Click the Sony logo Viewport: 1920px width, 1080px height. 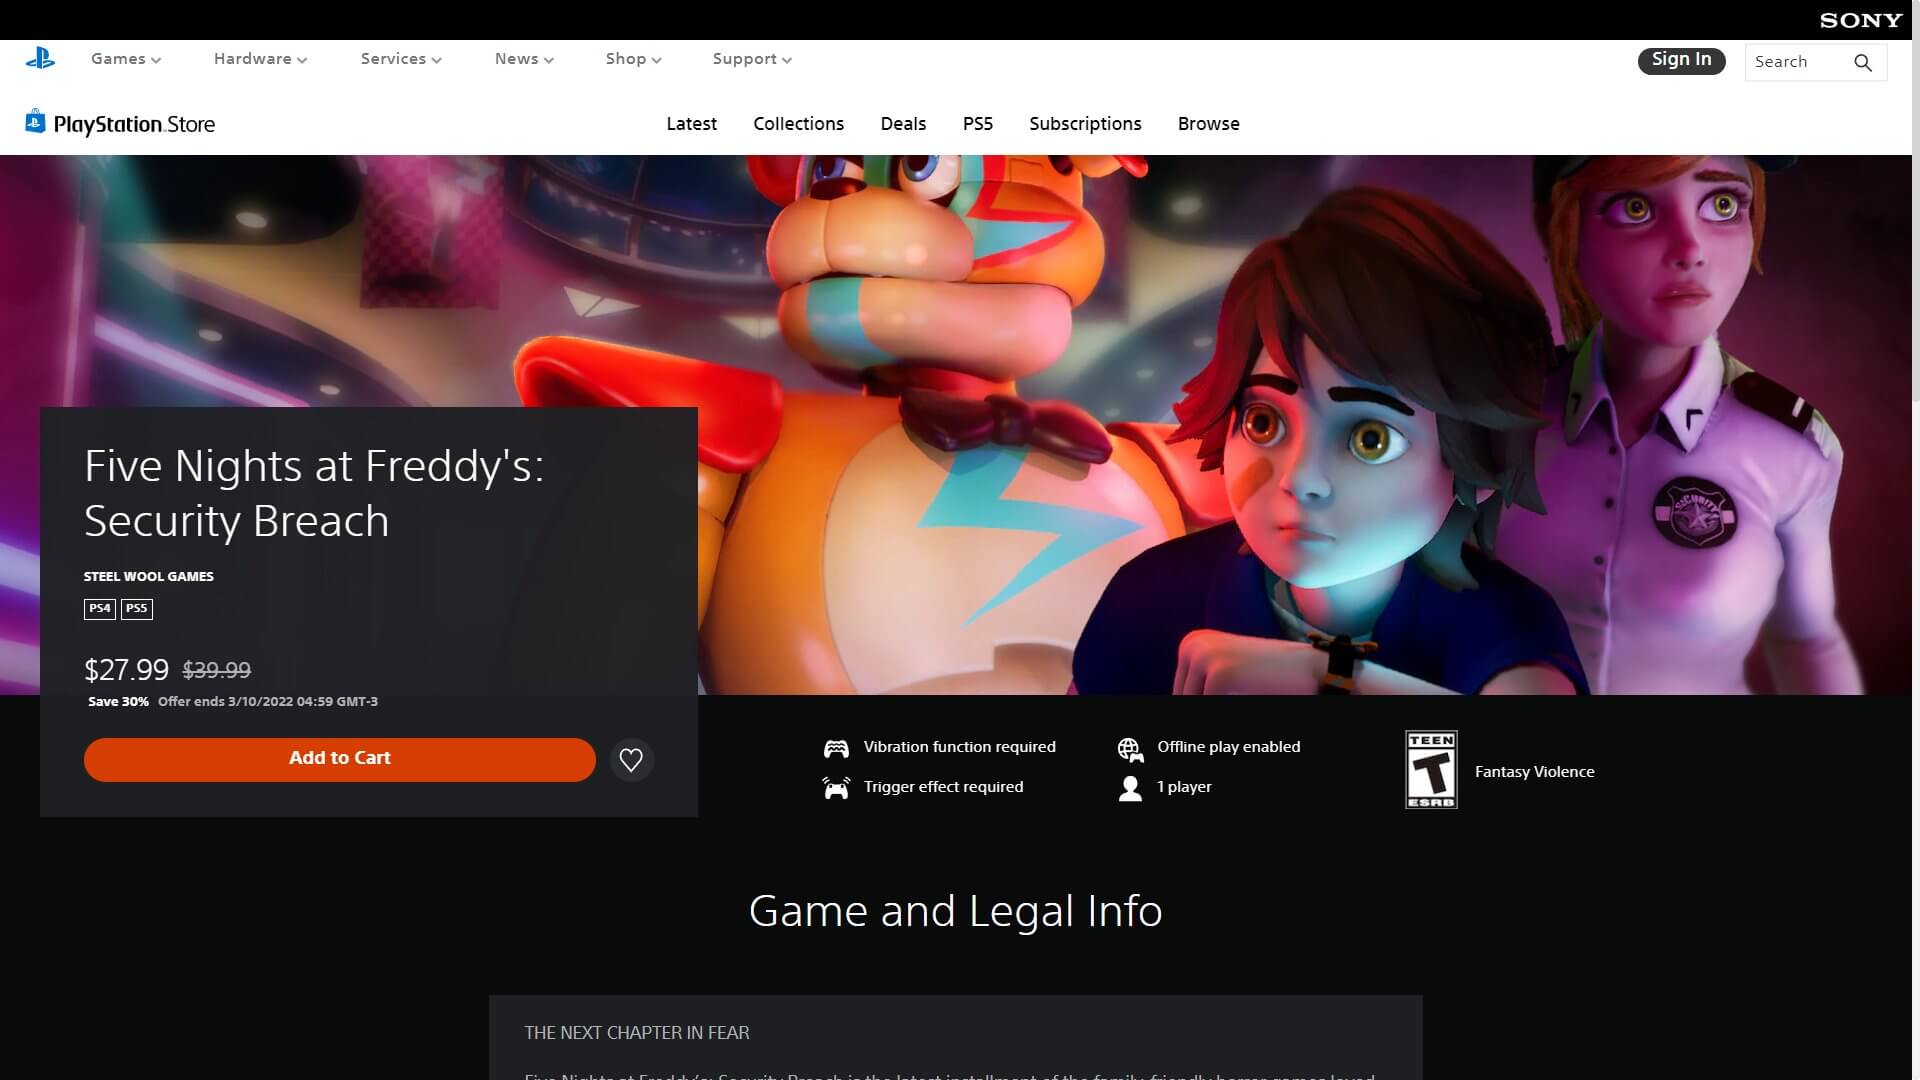coord(1860,20)
